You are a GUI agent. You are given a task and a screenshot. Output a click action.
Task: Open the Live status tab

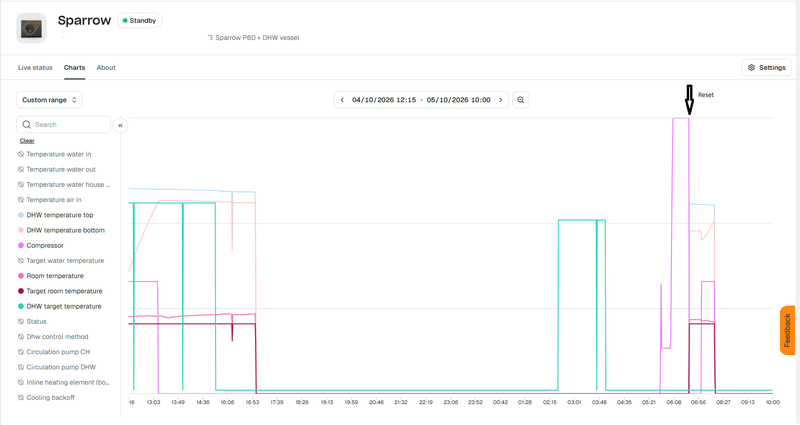35,67
